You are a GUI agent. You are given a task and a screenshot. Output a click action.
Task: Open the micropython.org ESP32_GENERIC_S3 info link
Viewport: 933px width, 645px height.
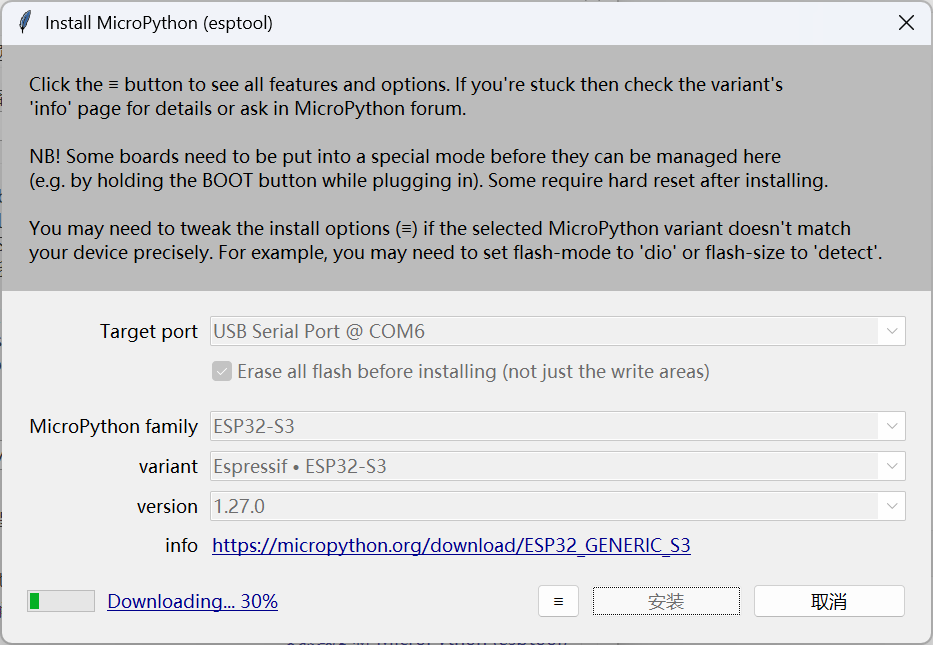(x=451, y=546)
